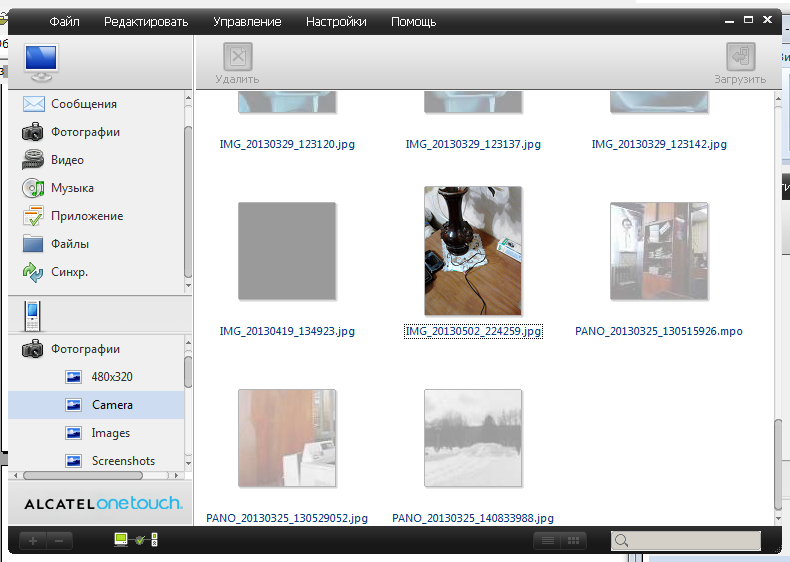Open Файлы folder icon

coord(33,243)
